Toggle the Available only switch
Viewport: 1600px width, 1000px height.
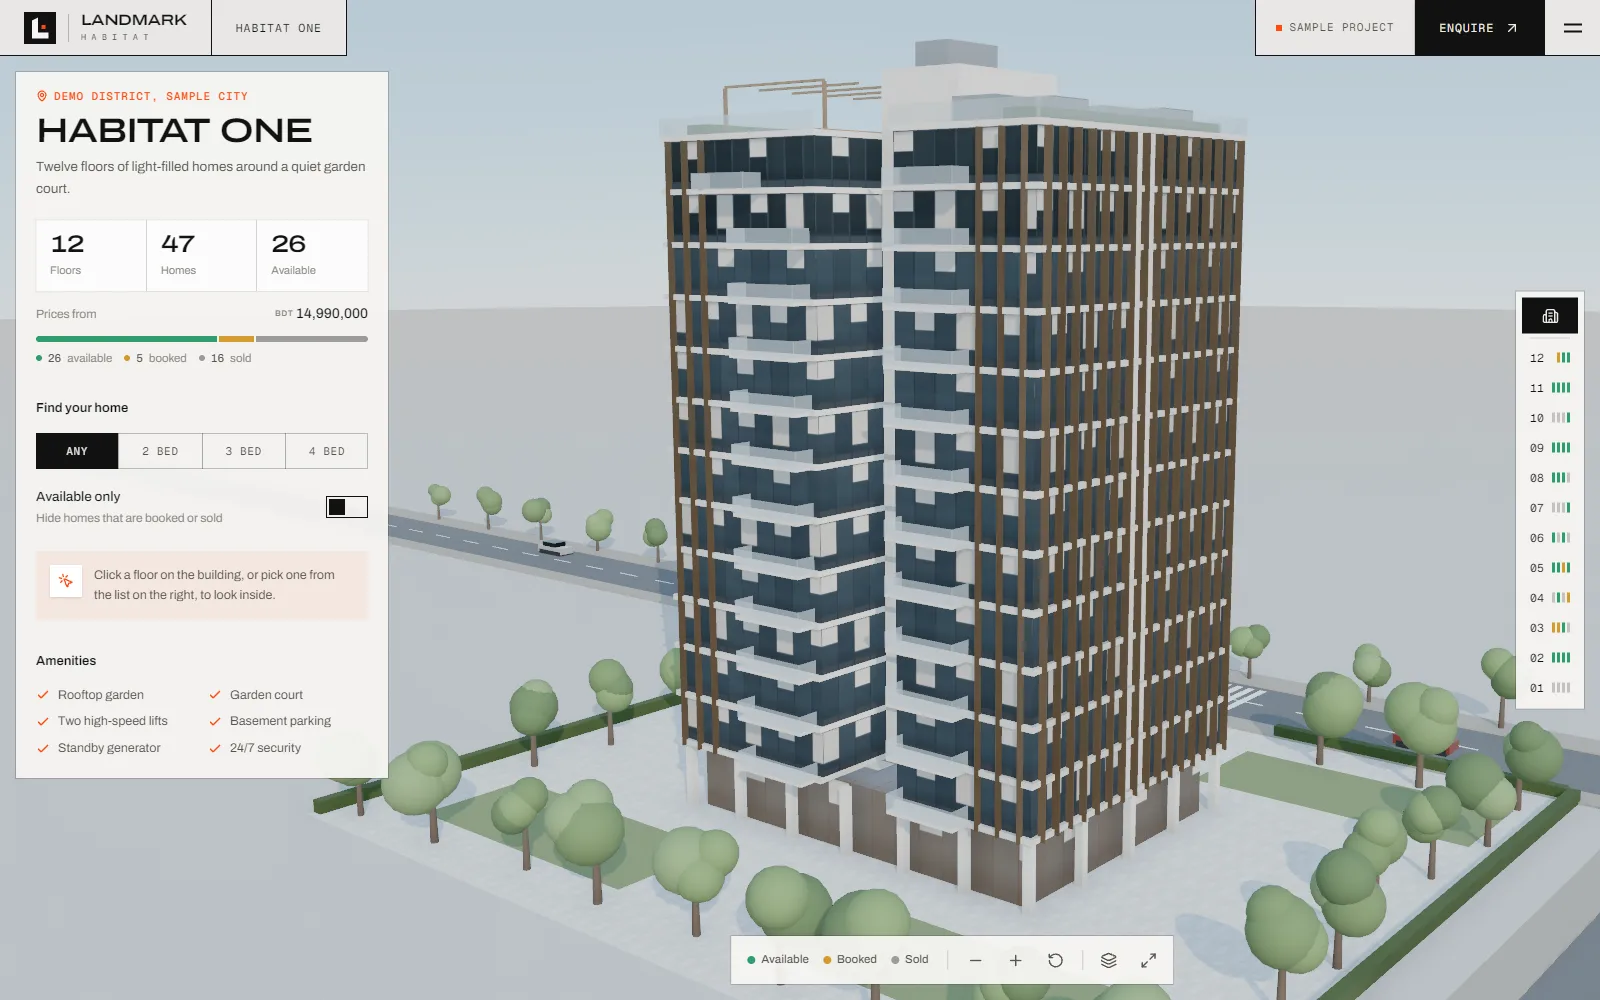click(347, 507)
